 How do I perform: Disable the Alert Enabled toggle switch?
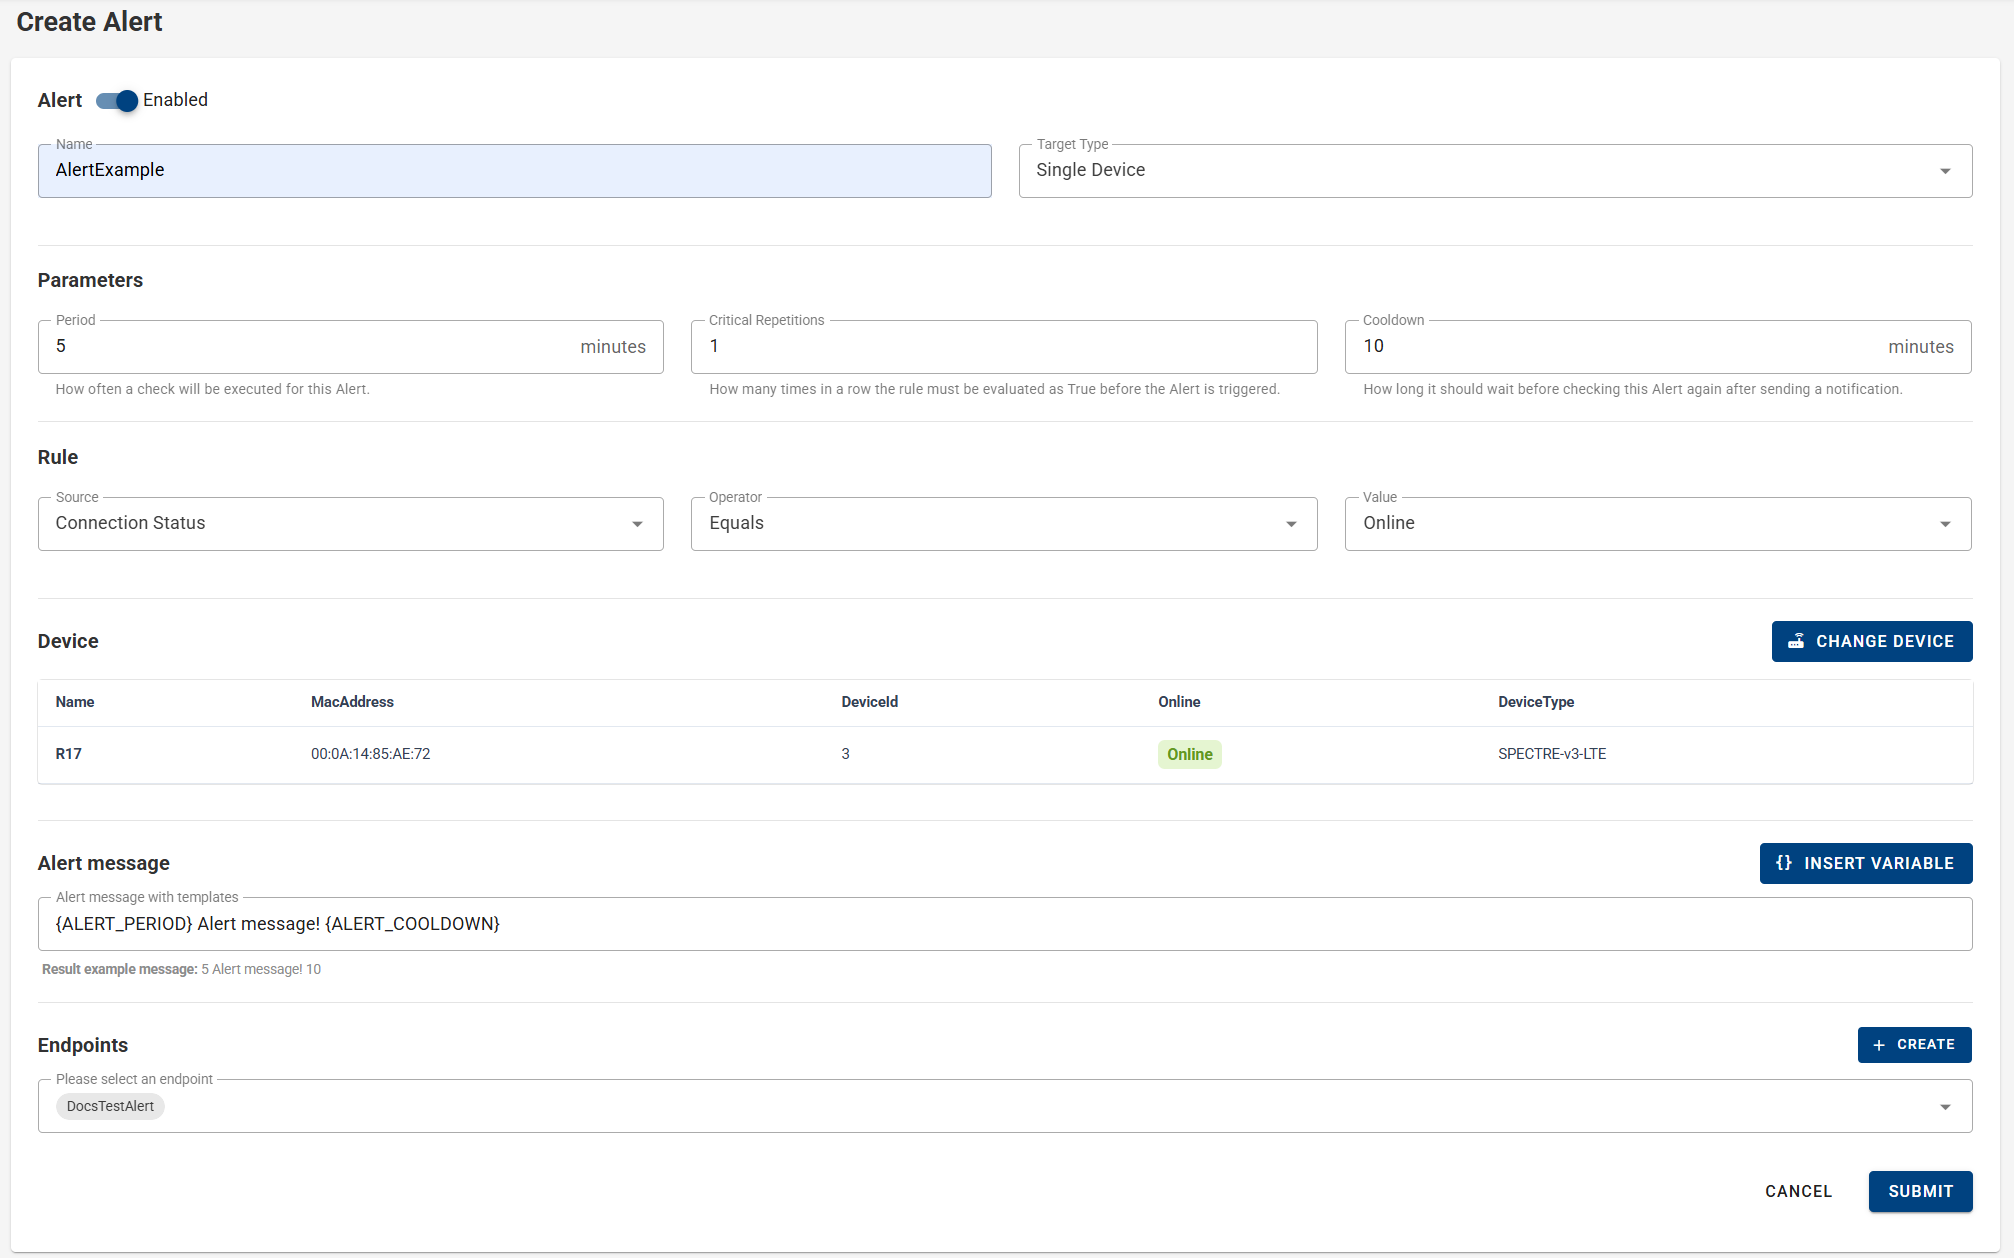tap(118, 101)
